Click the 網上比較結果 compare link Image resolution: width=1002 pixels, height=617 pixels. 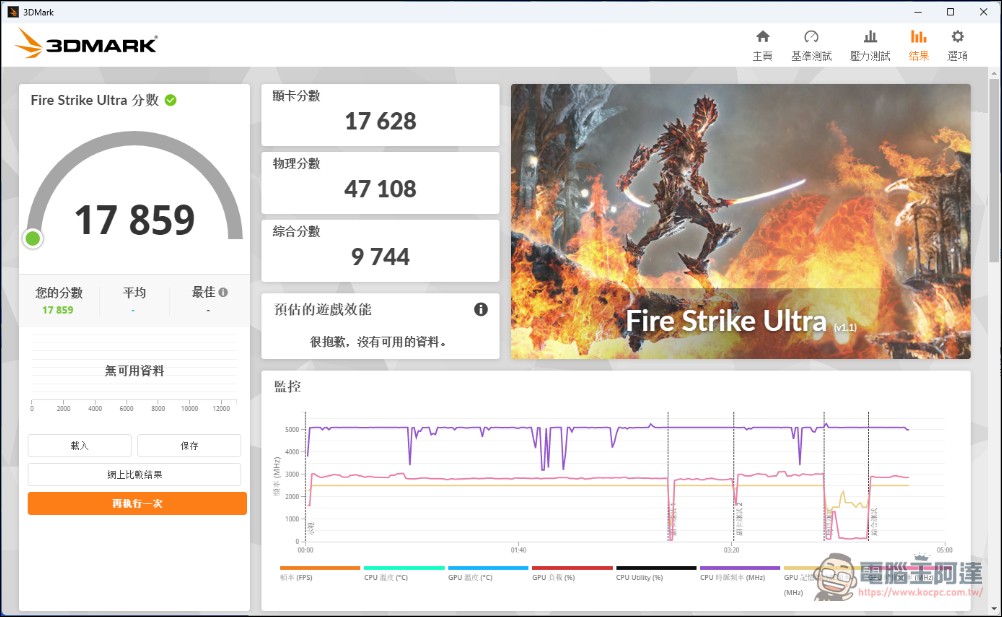click(136, 474)
